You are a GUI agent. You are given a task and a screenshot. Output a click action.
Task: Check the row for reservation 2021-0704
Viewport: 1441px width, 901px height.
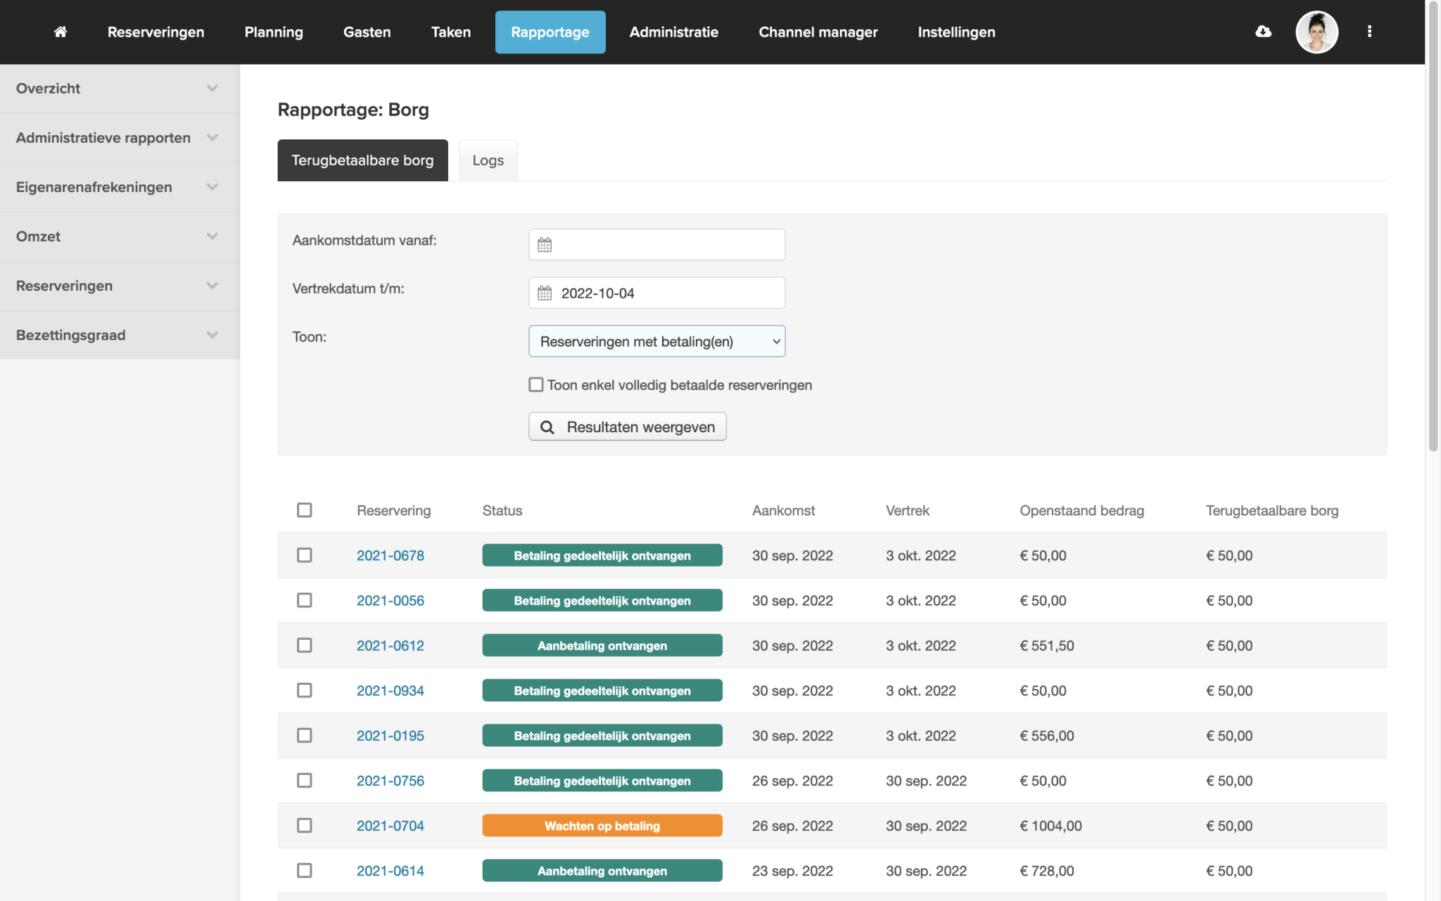(305, 825)
